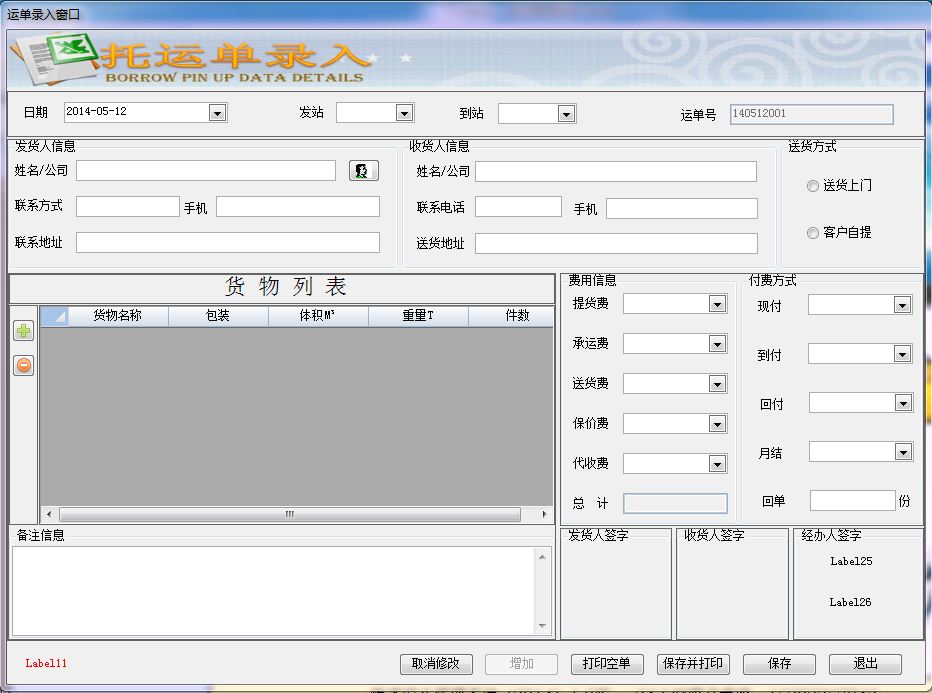Click the 回单 copies input field
Image resolution: width=932 pixels, height=693 pixels.
(x=853, y=500)
